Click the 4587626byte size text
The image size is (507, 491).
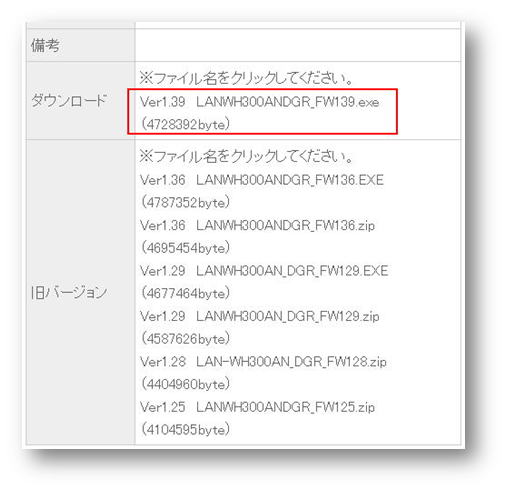185,339
